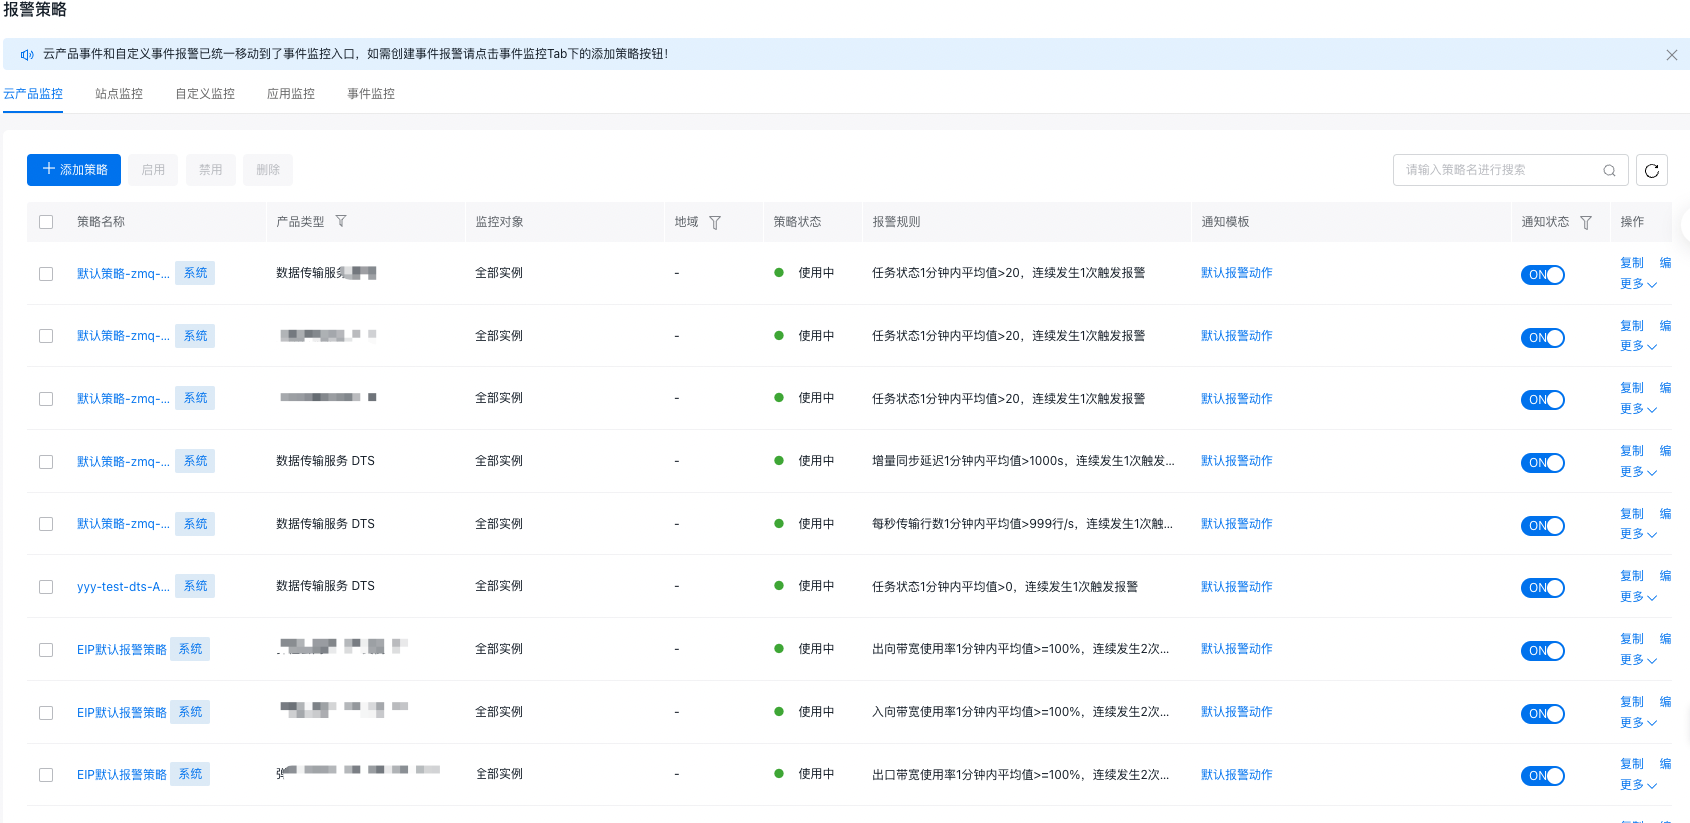
Task: Toggle the ON switch for the 出向带宽使用率 policy
Action: (x=1543, y=651)
